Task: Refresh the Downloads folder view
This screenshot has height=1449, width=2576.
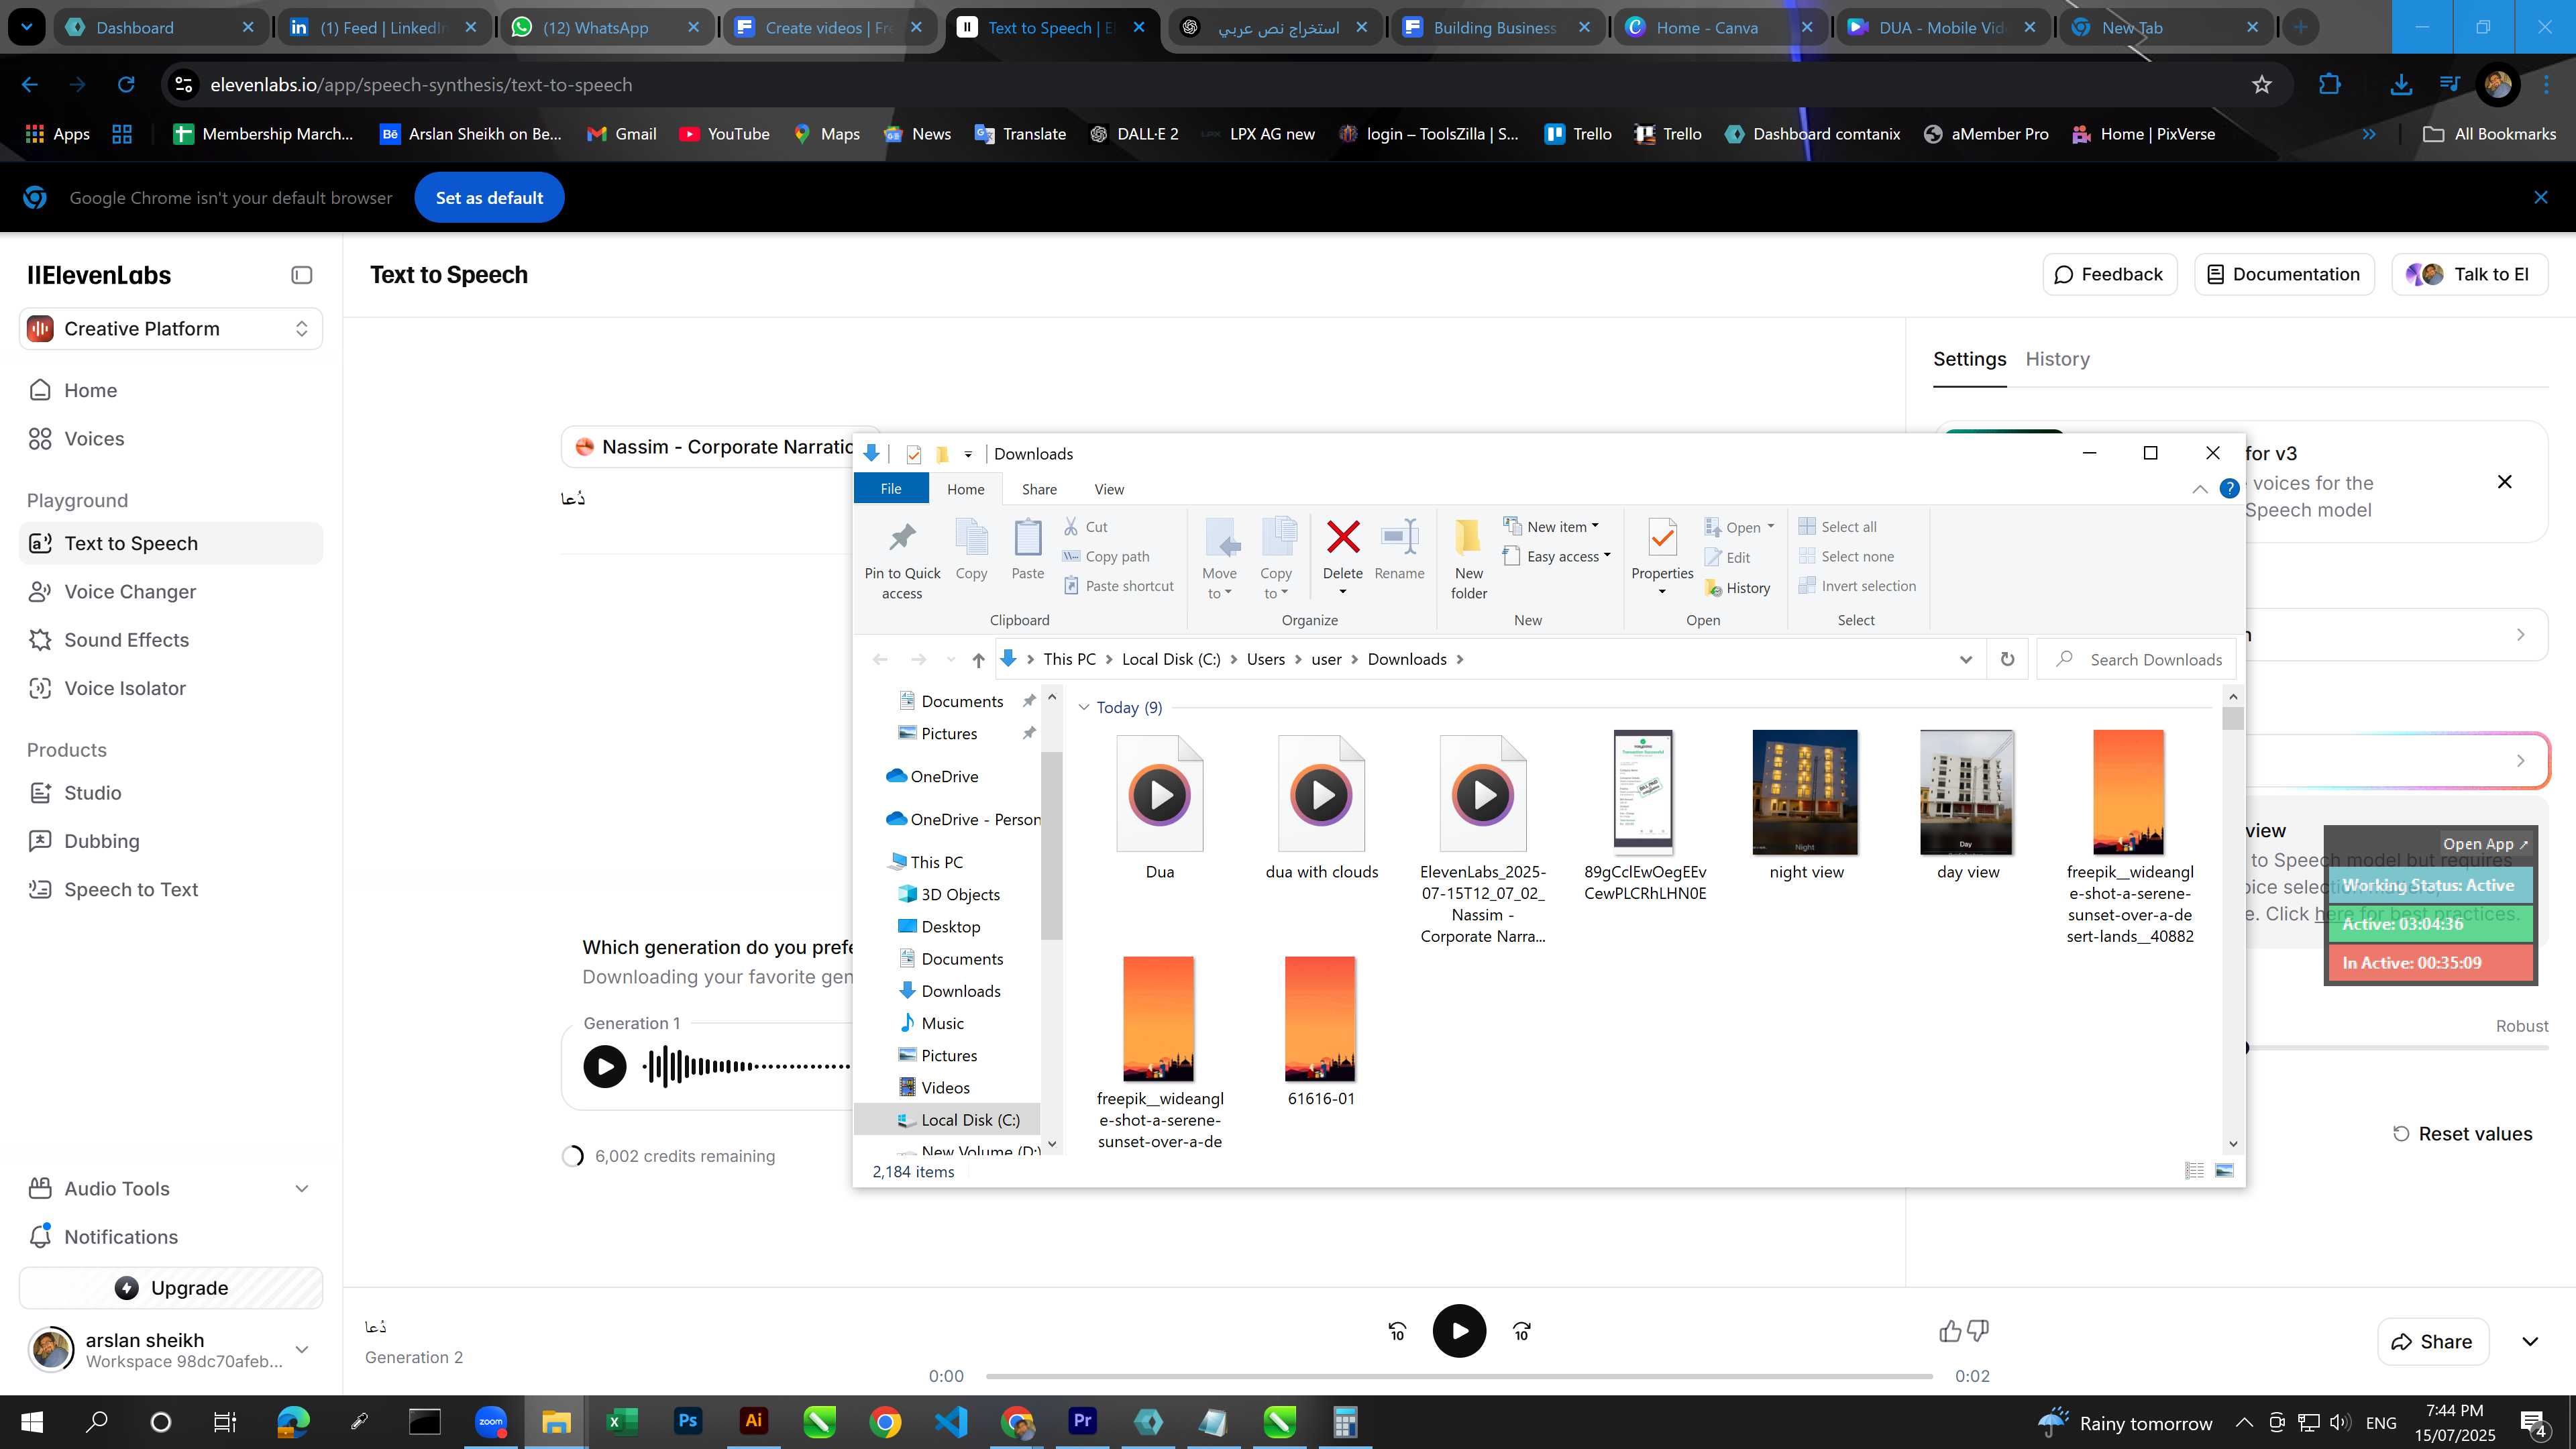Action: (x=2007, y=659)
